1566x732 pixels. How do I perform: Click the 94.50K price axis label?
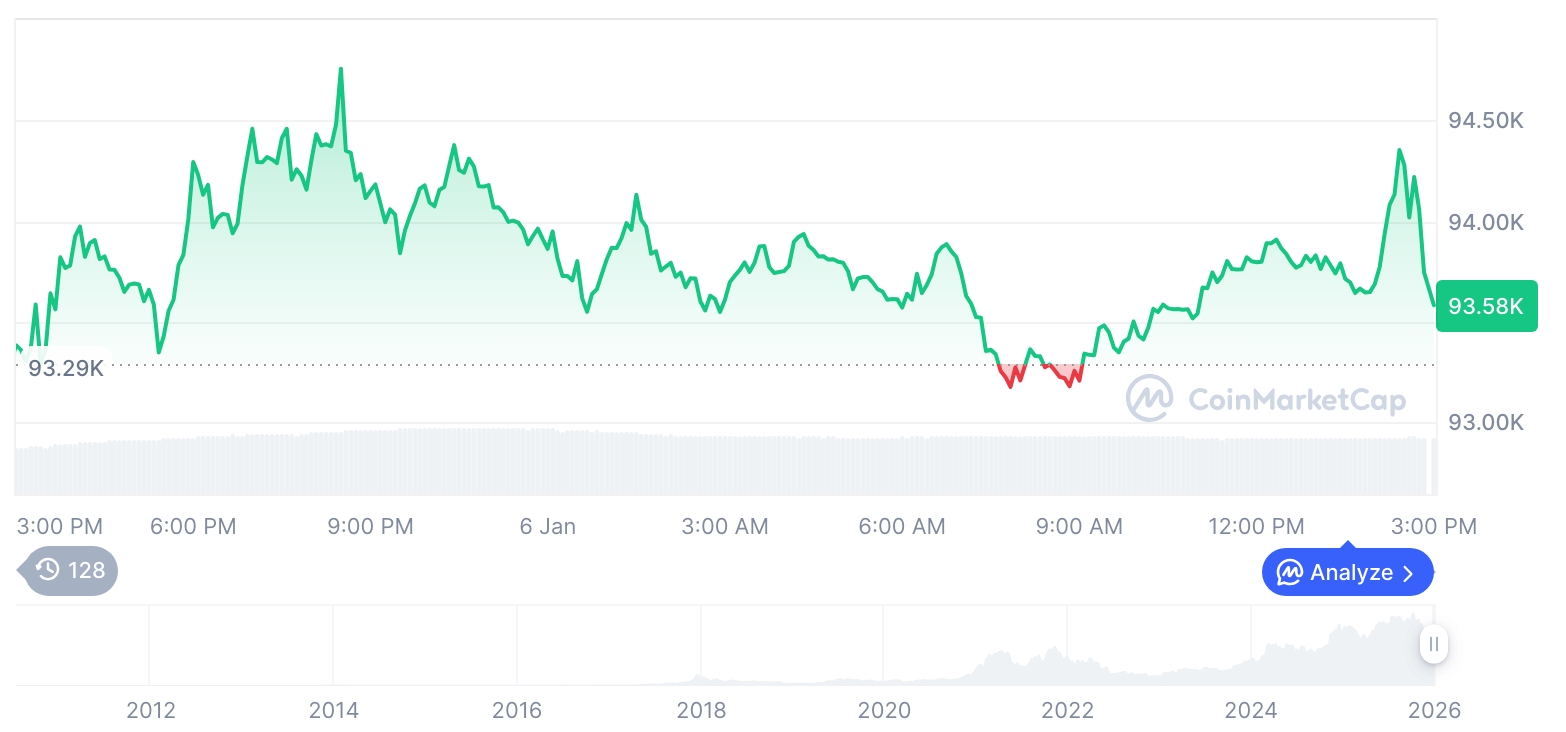coord(1486,121)
